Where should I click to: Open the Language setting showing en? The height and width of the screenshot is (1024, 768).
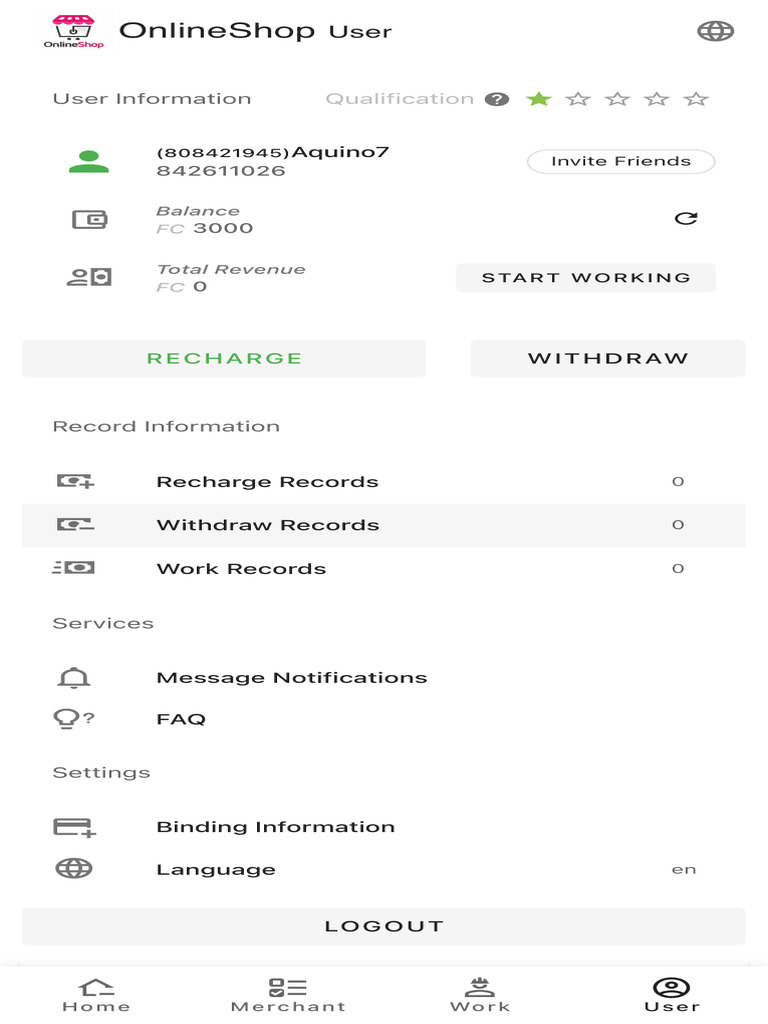click(384, 869)
